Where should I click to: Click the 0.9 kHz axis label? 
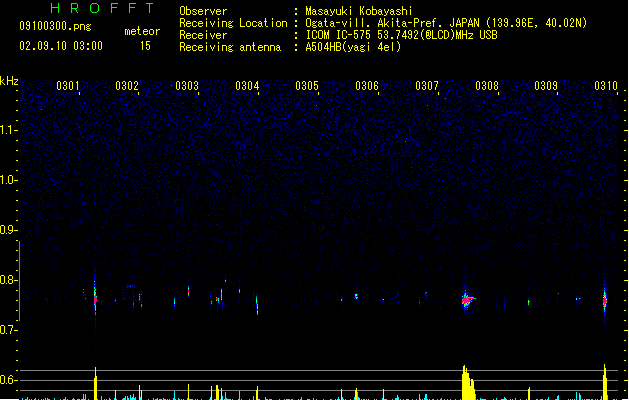coord(8,230)
